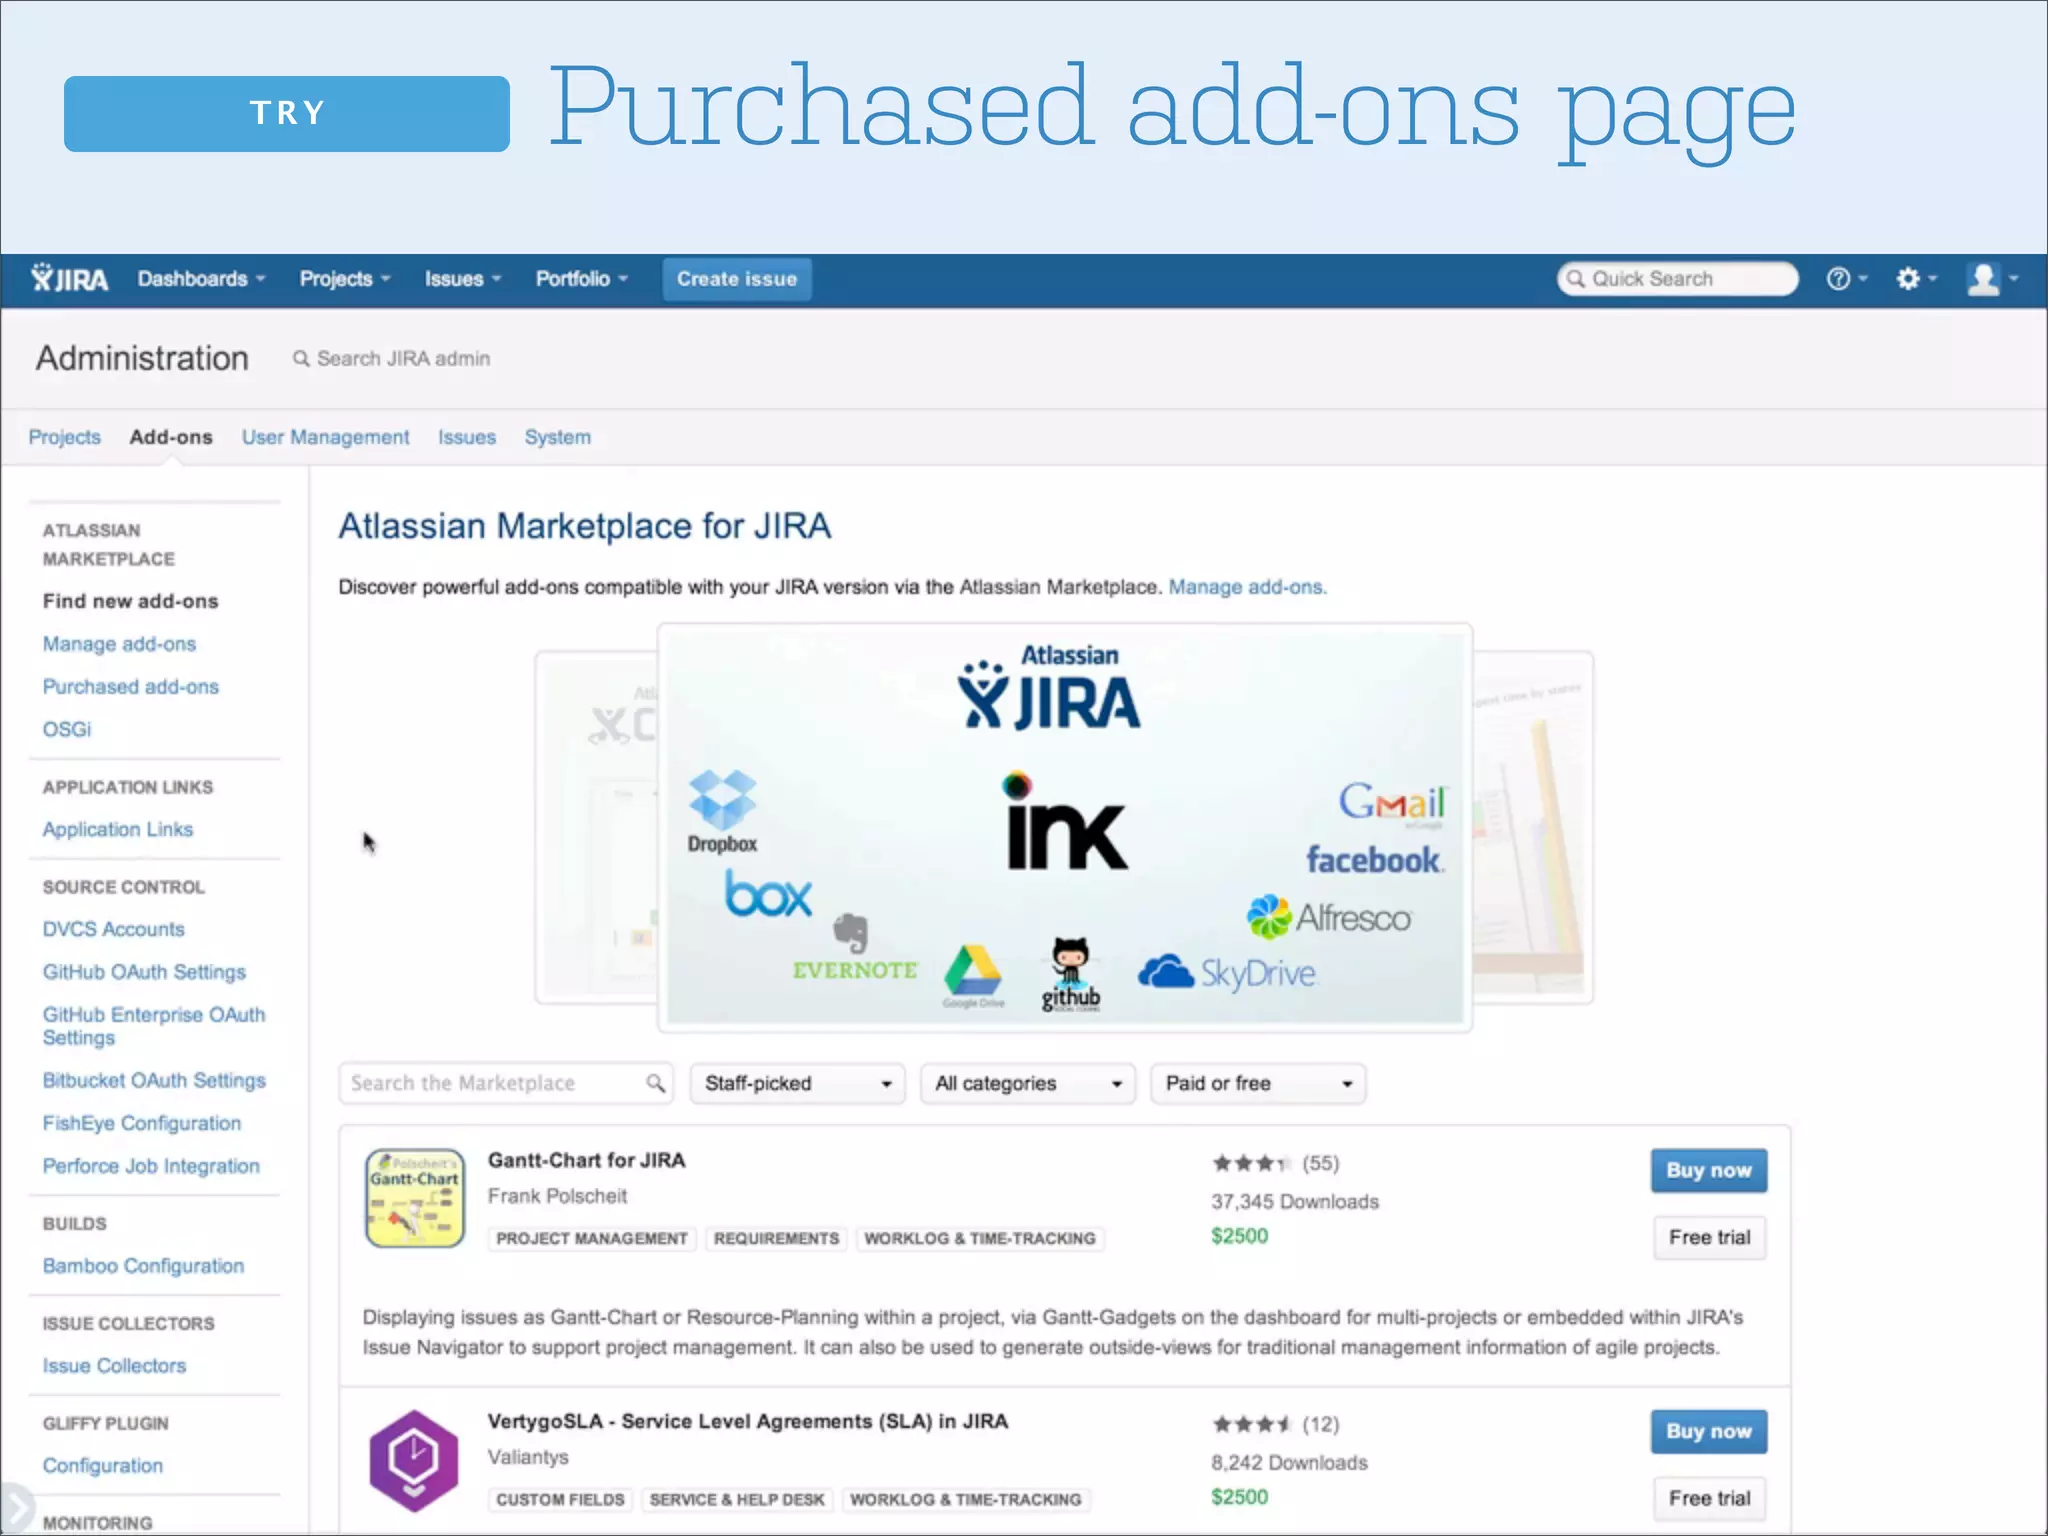The width and height of the screenshot is (2048, 1536).
Task: Click Gantt-Chart WORKLOG & TIME-TRACKING tag
Action: point(980,1238)
